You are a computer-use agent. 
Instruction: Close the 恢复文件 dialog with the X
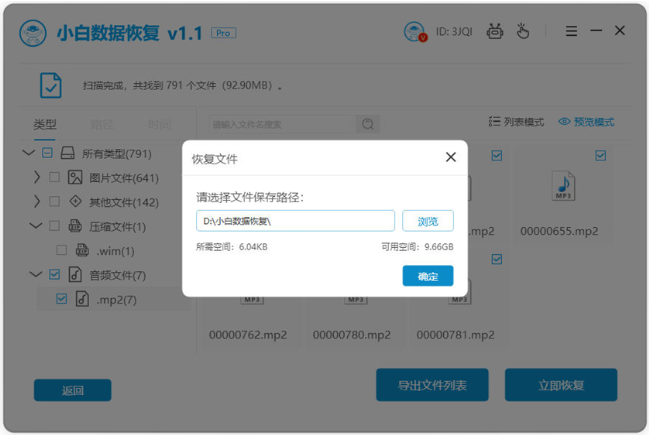pyautogui.click(x=451, y=157)
